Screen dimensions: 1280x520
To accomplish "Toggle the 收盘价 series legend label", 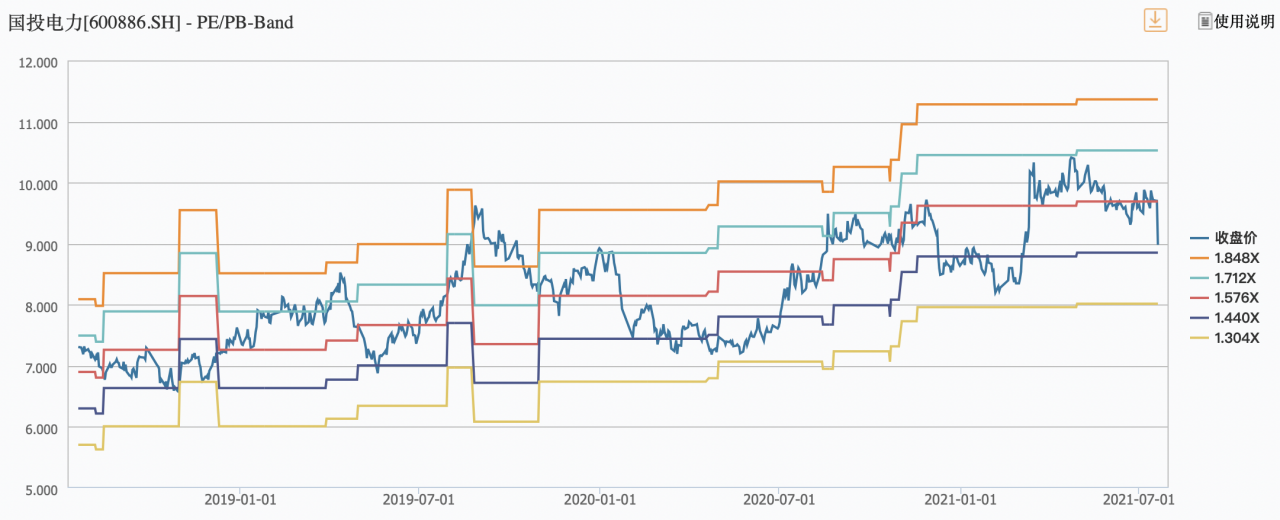I will (x=1236, y=238).
